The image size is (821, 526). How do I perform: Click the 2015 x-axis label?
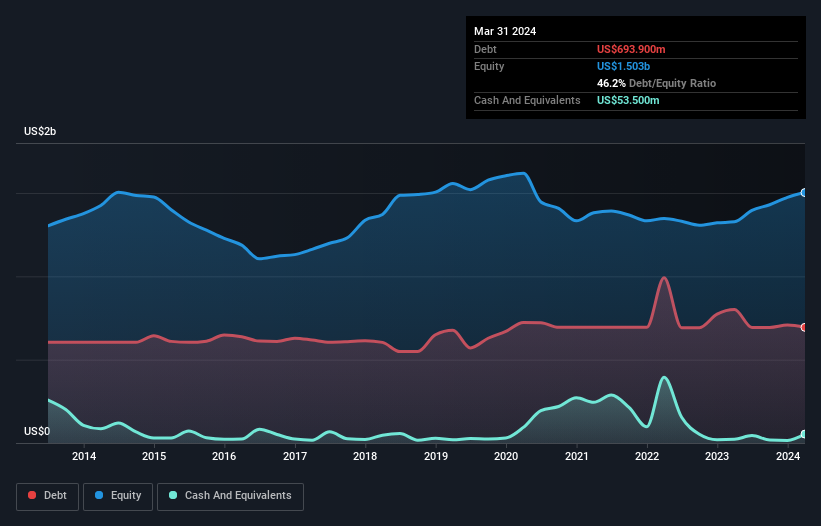tap(154, 456)
